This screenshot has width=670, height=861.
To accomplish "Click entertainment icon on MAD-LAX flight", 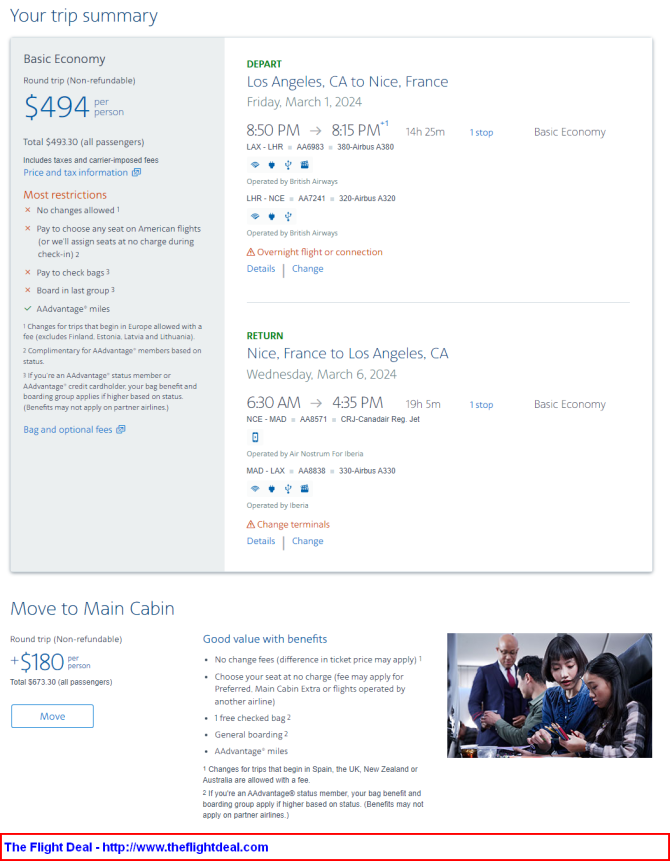I will (x=305, y=489).
